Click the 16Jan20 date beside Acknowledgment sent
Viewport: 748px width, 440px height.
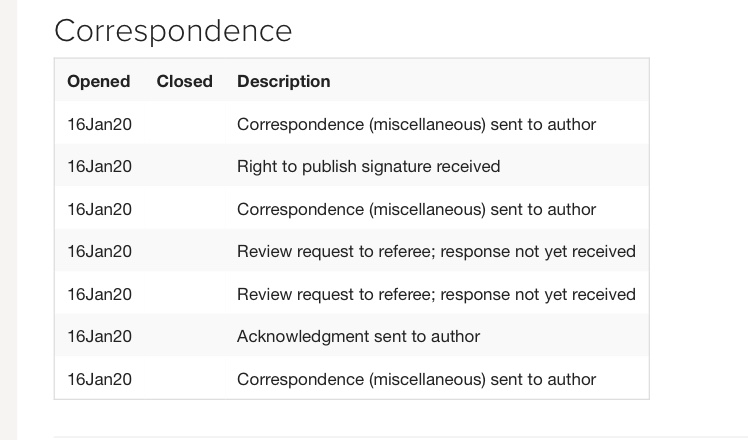[100, 337]
